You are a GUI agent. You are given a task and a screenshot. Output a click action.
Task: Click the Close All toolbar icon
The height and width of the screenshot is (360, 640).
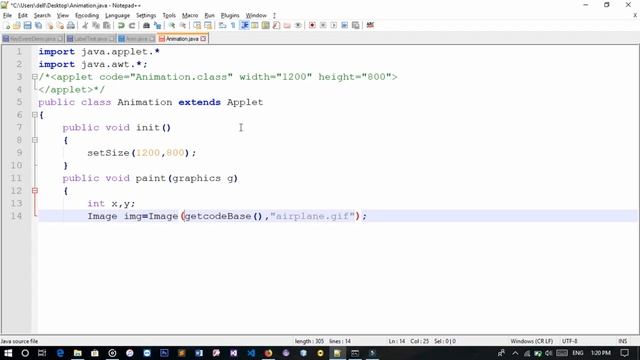point(60,25)
